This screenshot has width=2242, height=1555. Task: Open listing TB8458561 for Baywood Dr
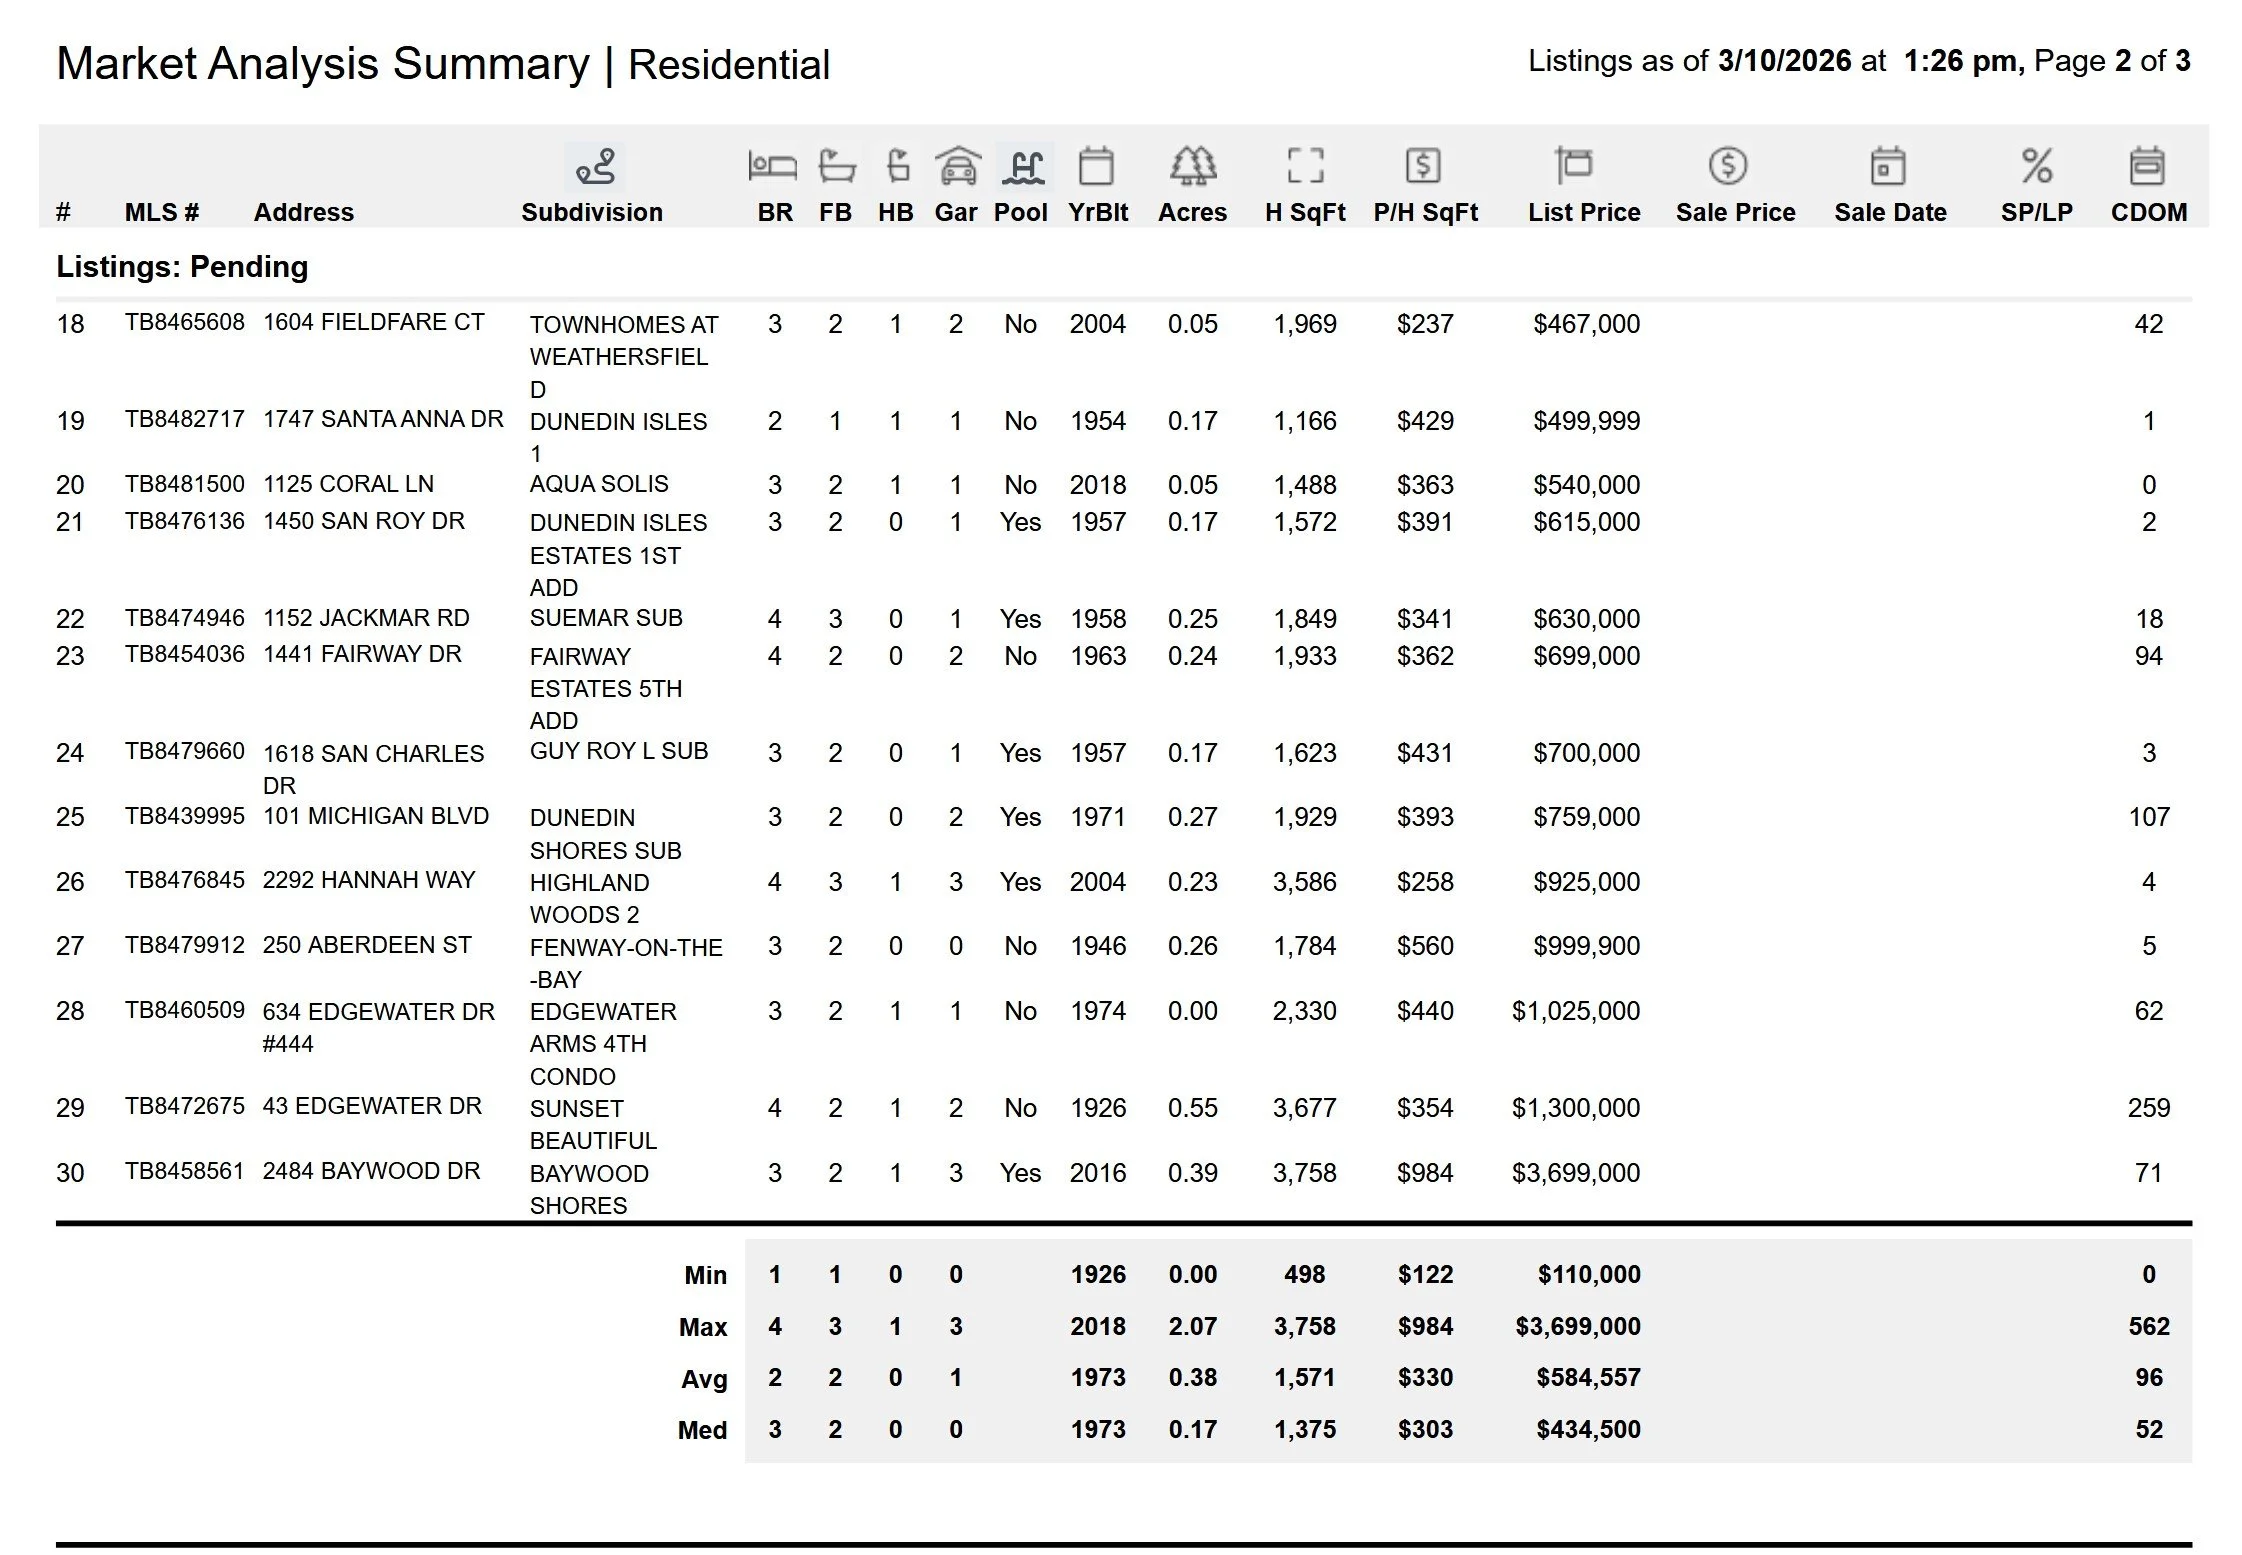[185, 1171]
